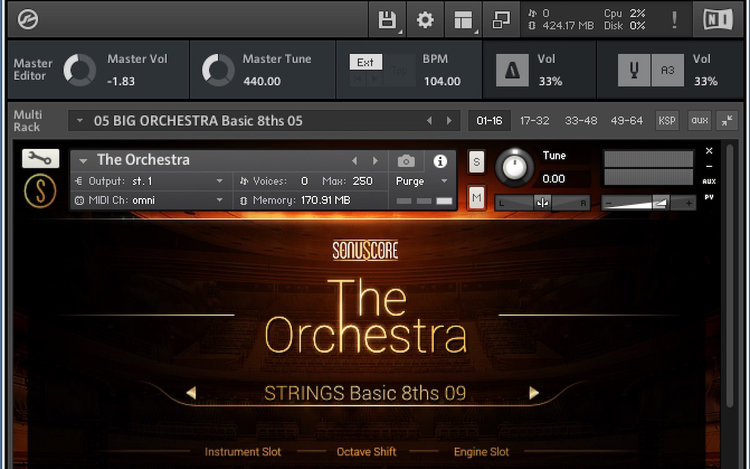750x469 pixels.
Task: Click the Instrument Slot label
Action: [243, 452]
